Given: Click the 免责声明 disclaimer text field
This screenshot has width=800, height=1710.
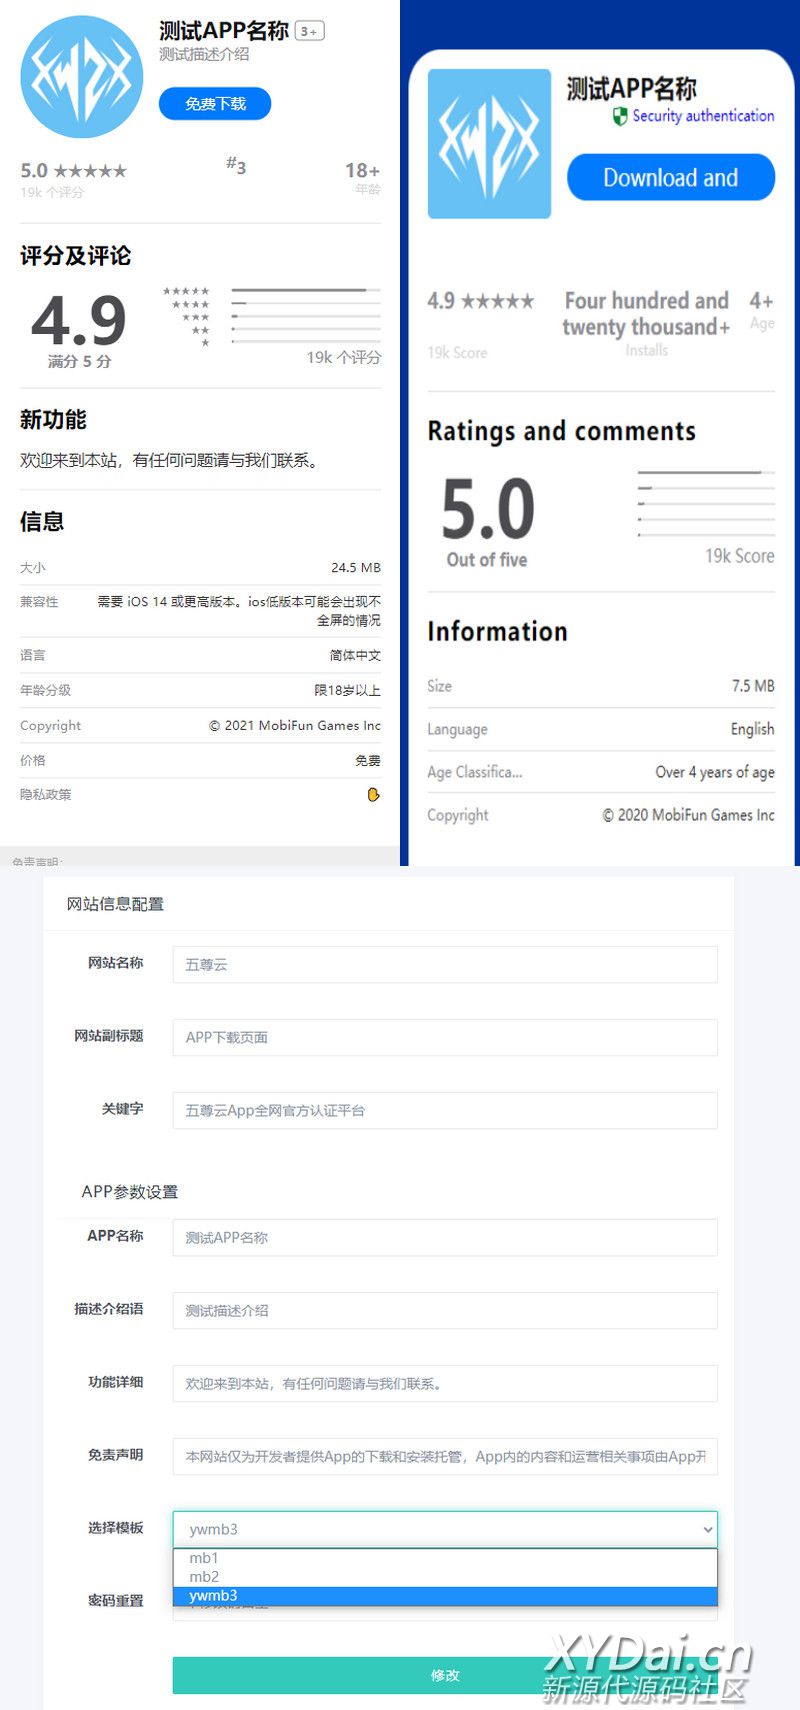Looking at the screenshot, I should tap(444, 1457).
